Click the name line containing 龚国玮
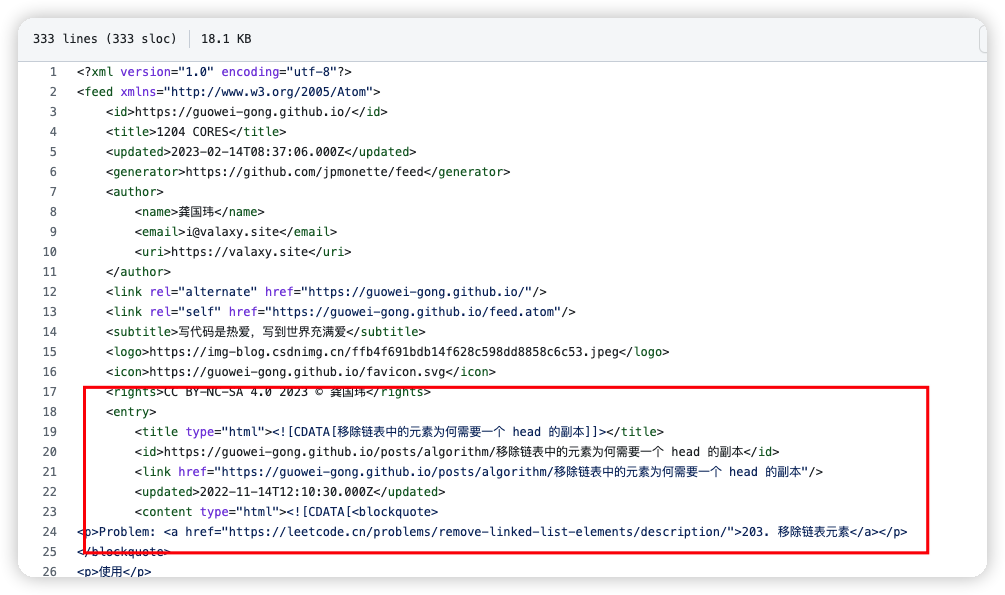 tap(199, 212)
